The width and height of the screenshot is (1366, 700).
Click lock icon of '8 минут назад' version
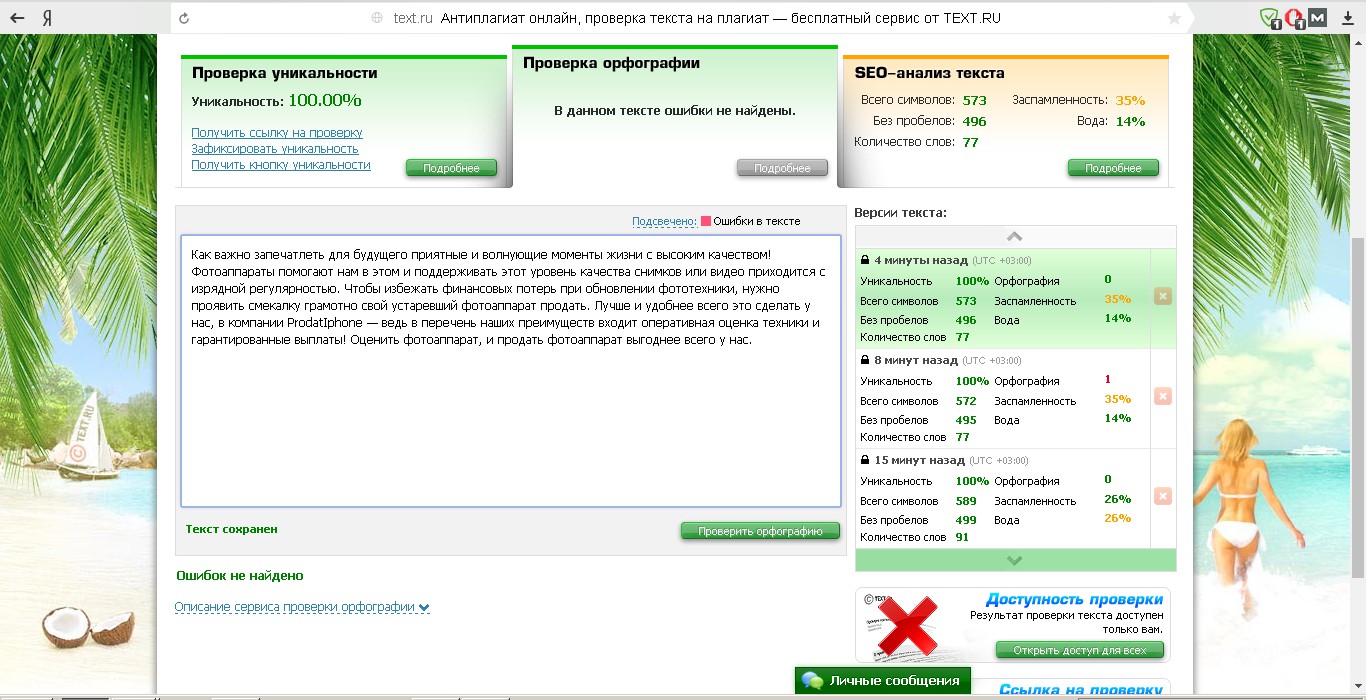pyautogui.click(x=865, y=360)
